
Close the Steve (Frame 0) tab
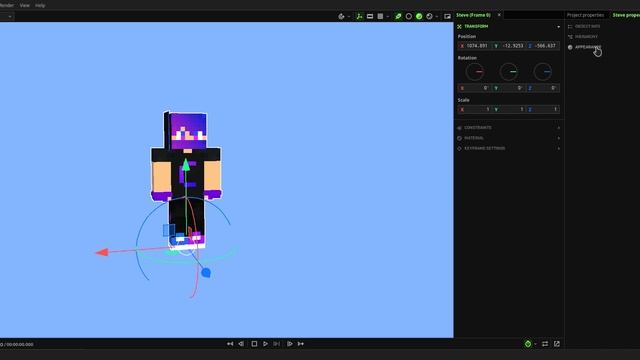499,15
